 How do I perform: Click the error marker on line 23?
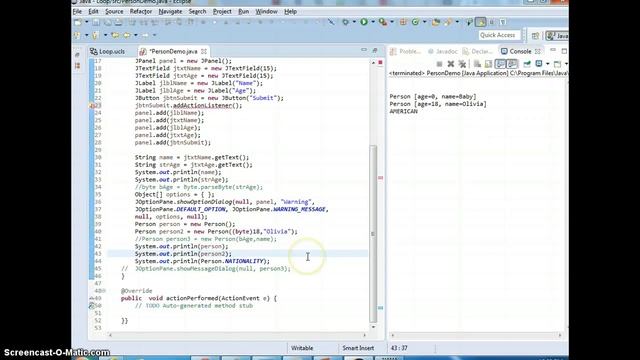[92, 106]
